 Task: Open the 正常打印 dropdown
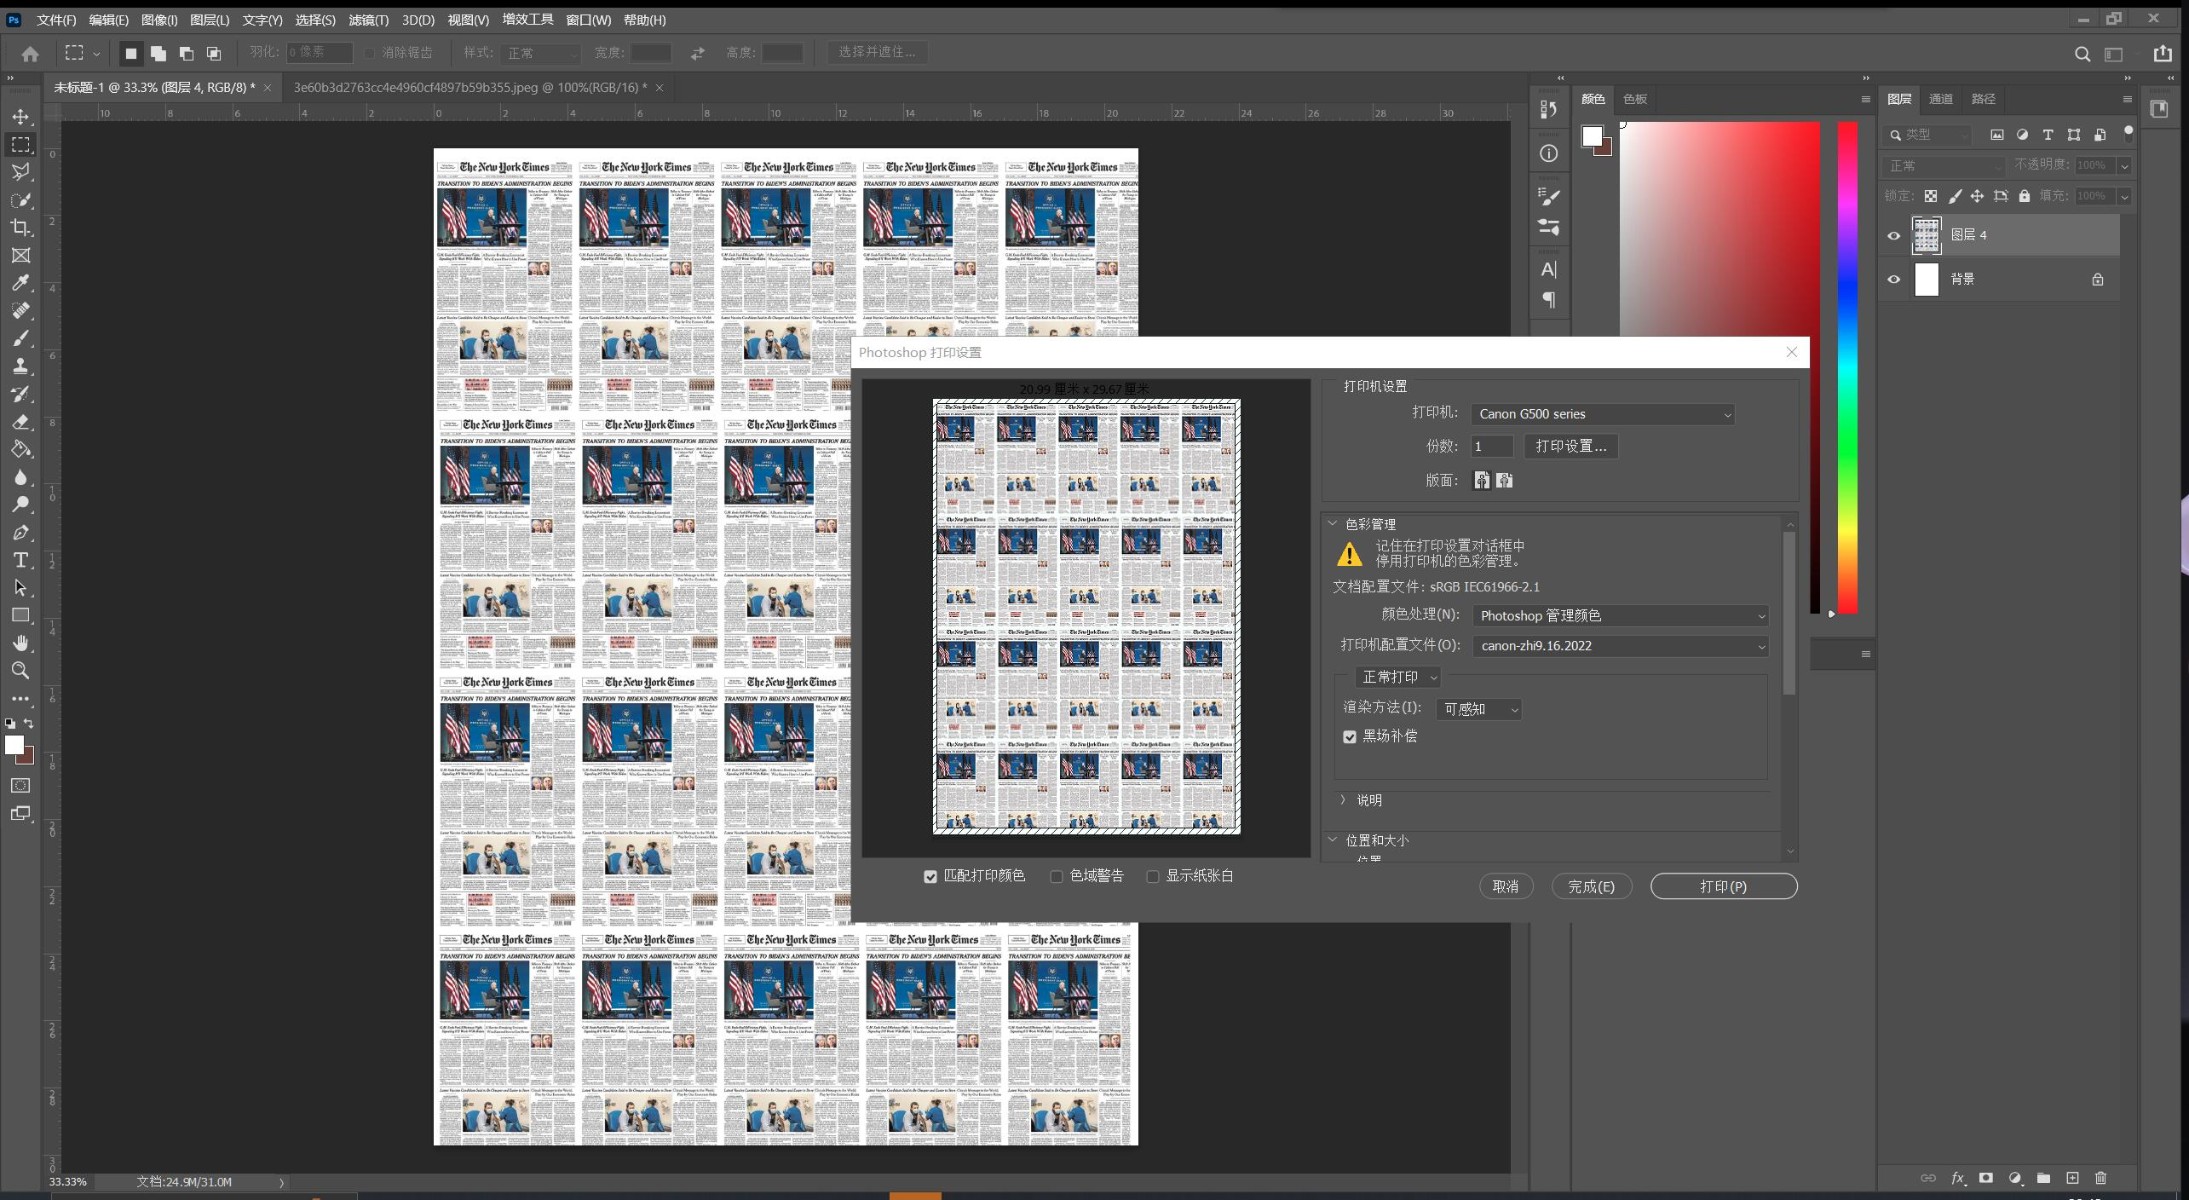coord(1397,678)
